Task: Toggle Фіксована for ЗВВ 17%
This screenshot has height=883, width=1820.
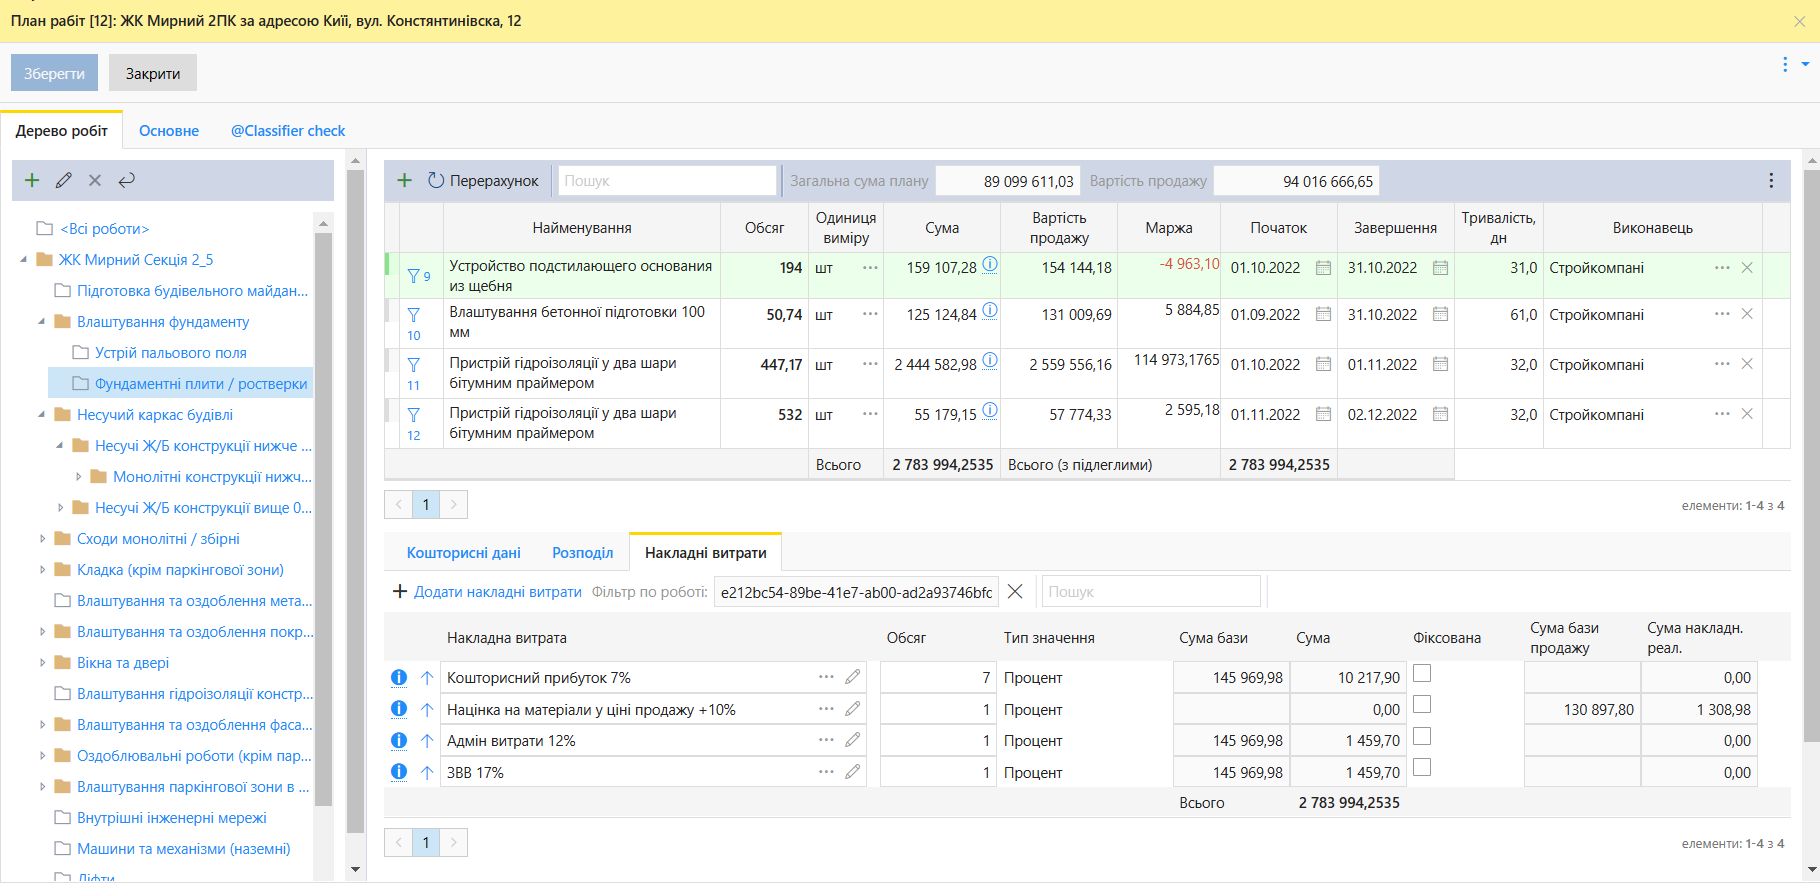Action: coord(1422,767)
